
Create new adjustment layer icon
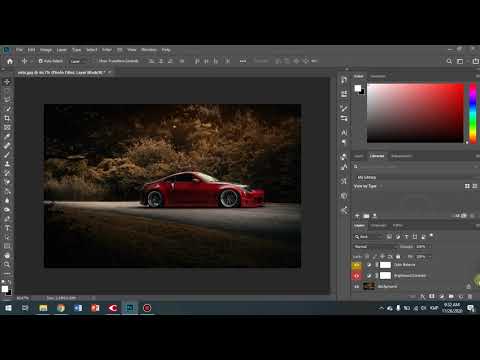click(442, 296)
